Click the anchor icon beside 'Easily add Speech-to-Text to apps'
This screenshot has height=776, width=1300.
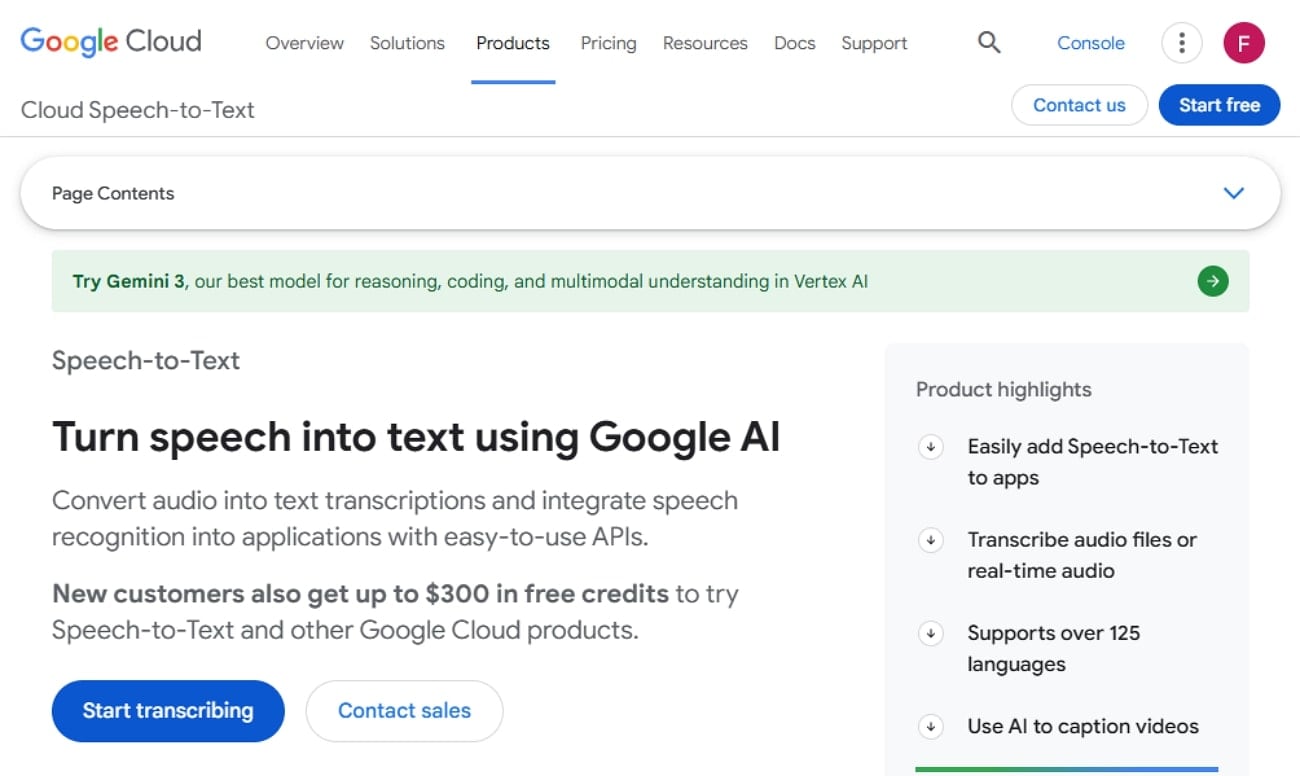[930, 447]
